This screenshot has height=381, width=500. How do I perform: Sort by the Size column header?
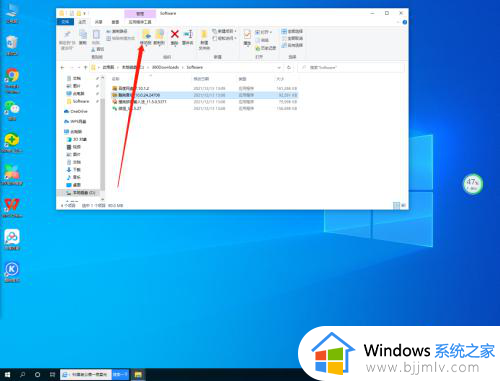pos(280,79)
